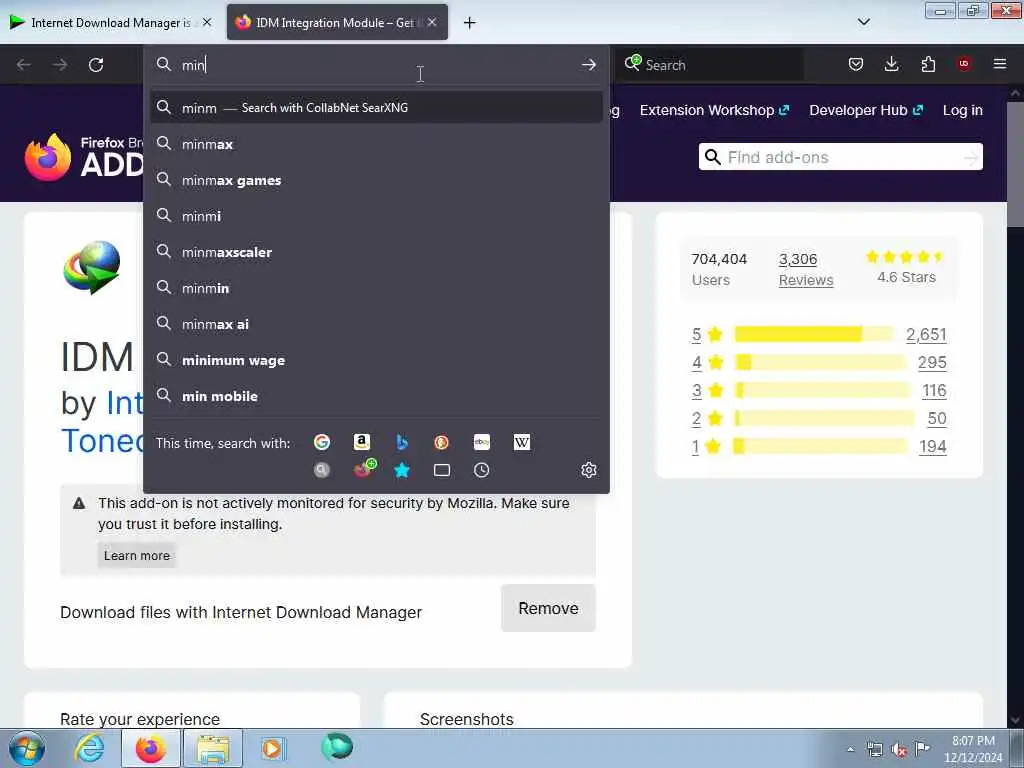Open the Windows Start menu
The image size is (1024, 768).
click(27, 748)
